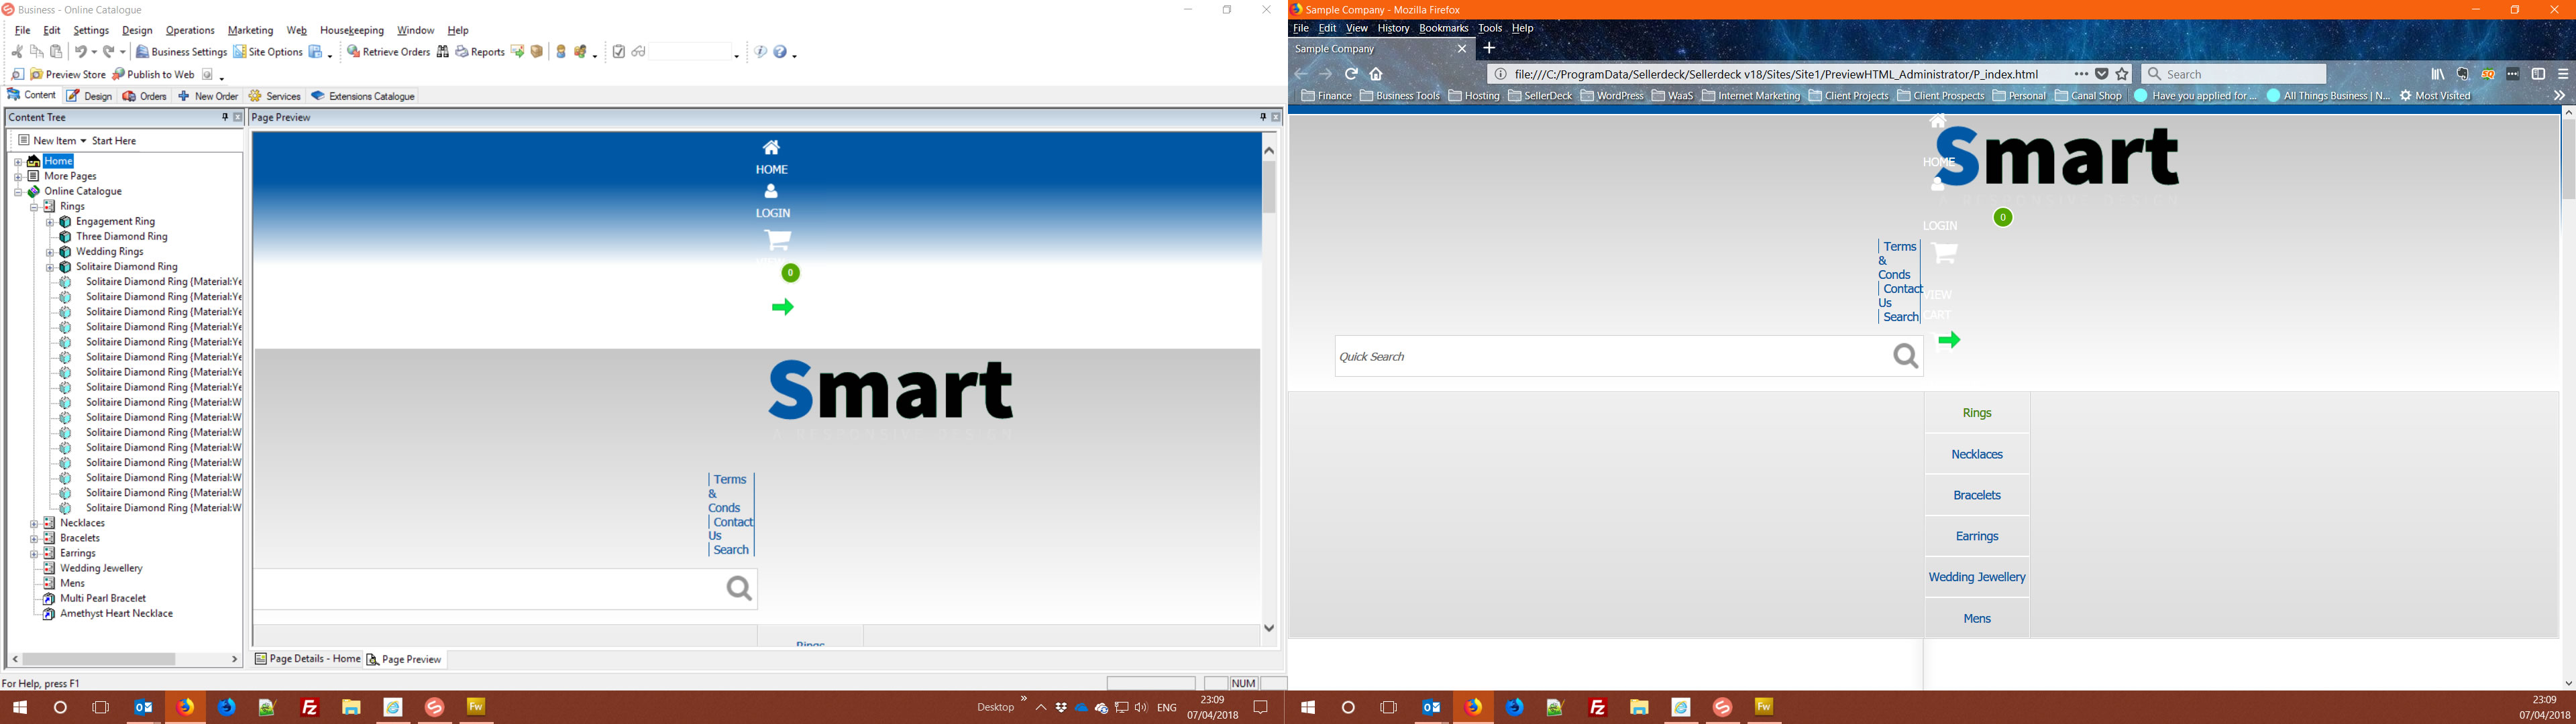Expand the Necklaces section in tree

[34, 524]
